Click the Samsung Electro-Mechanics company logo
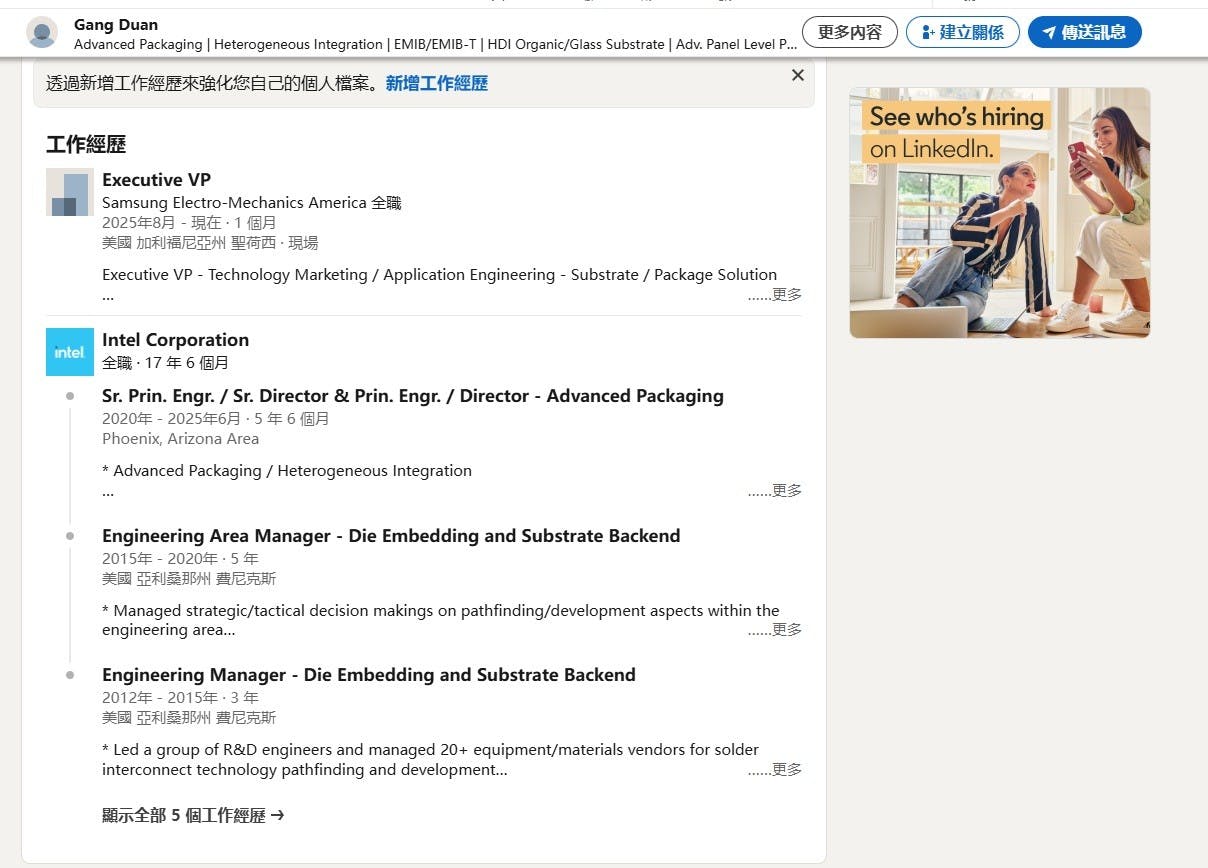This screenshot has width=1208, height=868. (70, 192)
